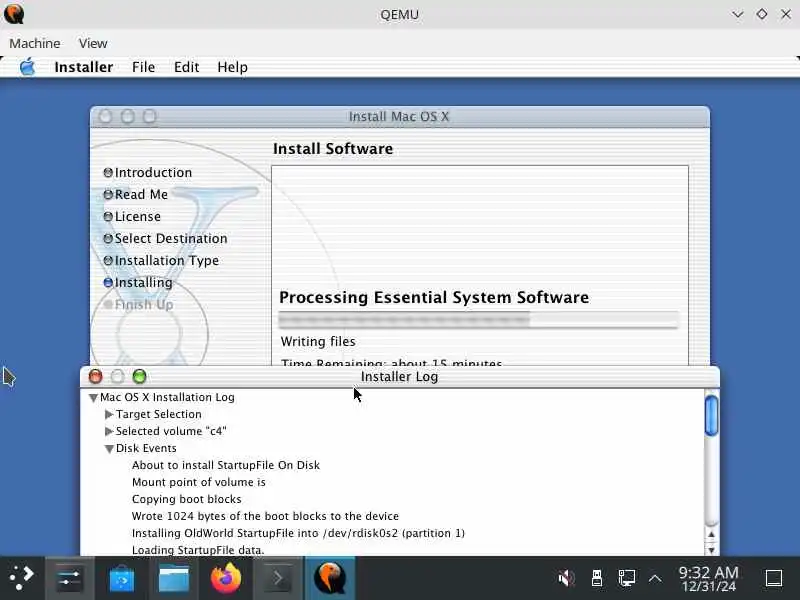
Task: Open QEMU Machine menu
Action: [35, 43]
